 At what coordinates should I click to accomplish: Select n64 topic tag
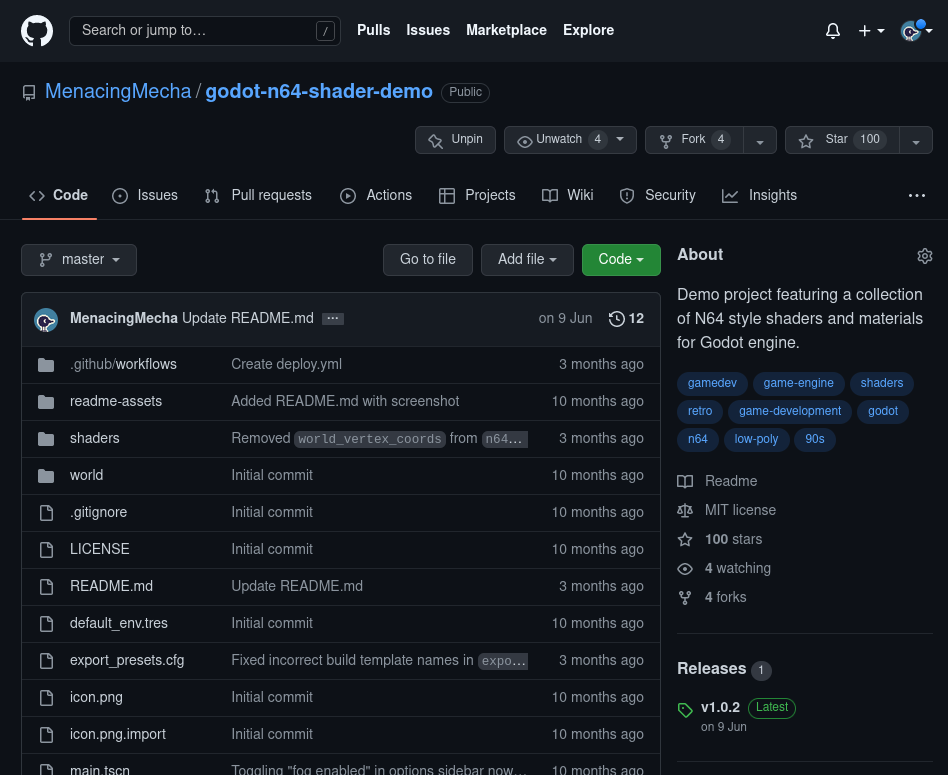point(698,439)
